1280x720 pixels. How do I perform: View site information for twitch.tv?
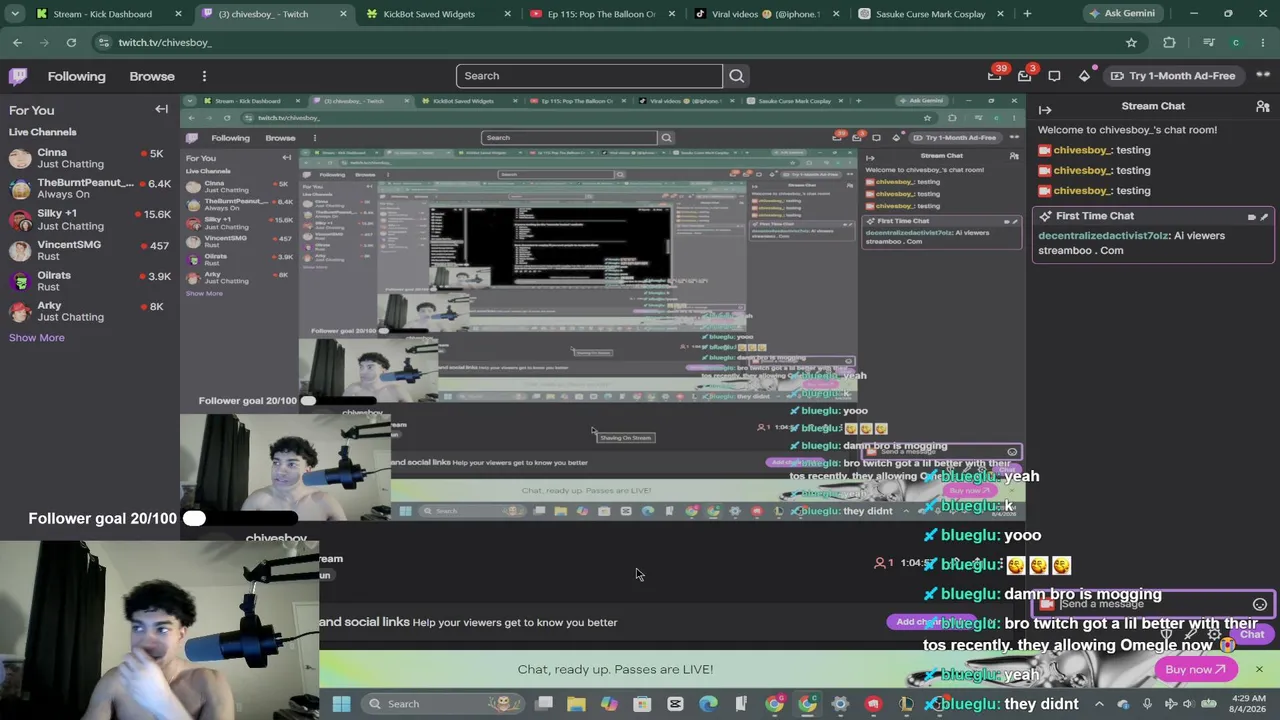click(x=103, y=43)
